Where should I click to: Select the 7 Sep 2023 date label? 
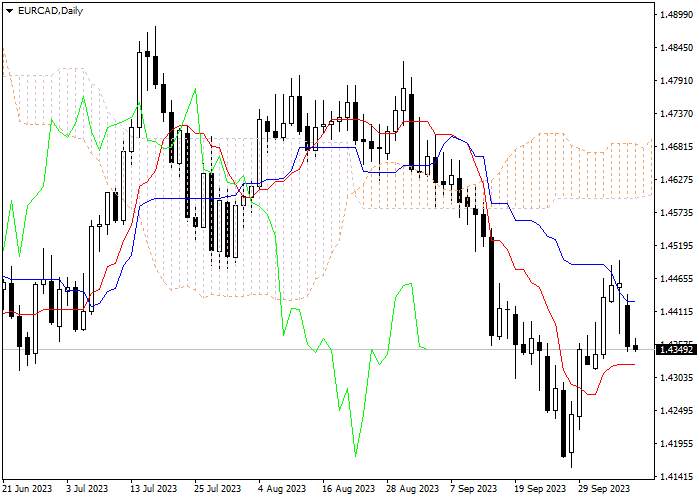pyautogui.click(x=473, y=489)
